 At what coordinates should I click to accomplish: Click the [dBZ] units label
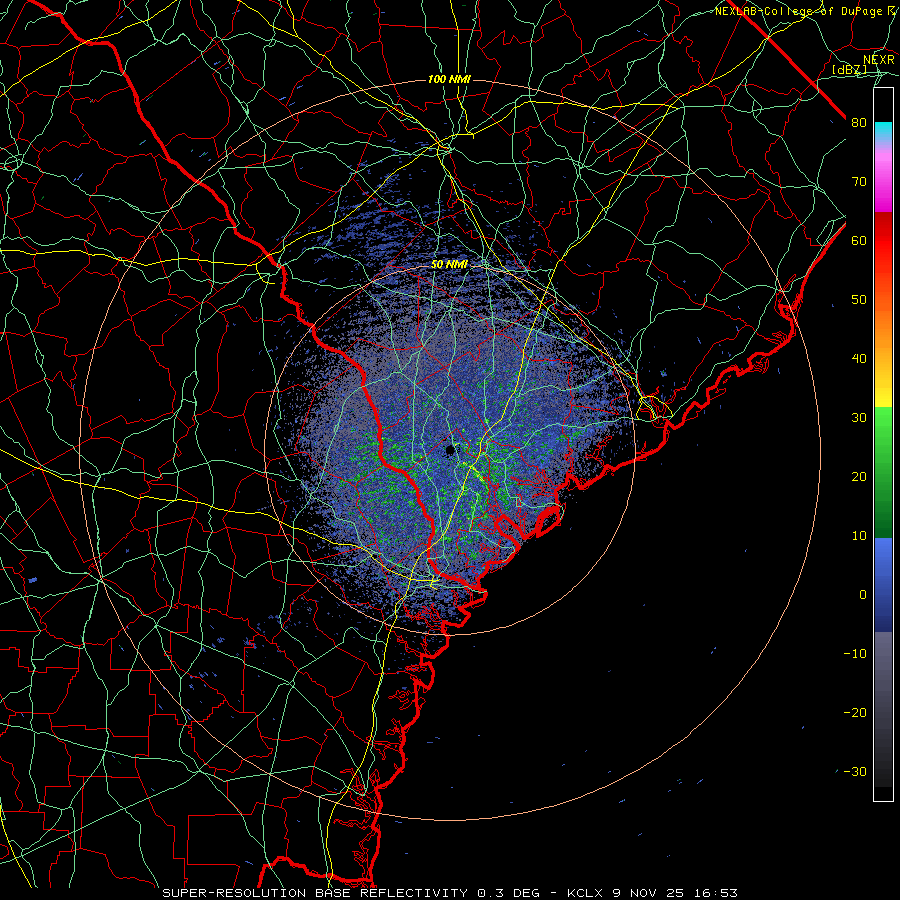pyautogui.click(x=849, y=69)
